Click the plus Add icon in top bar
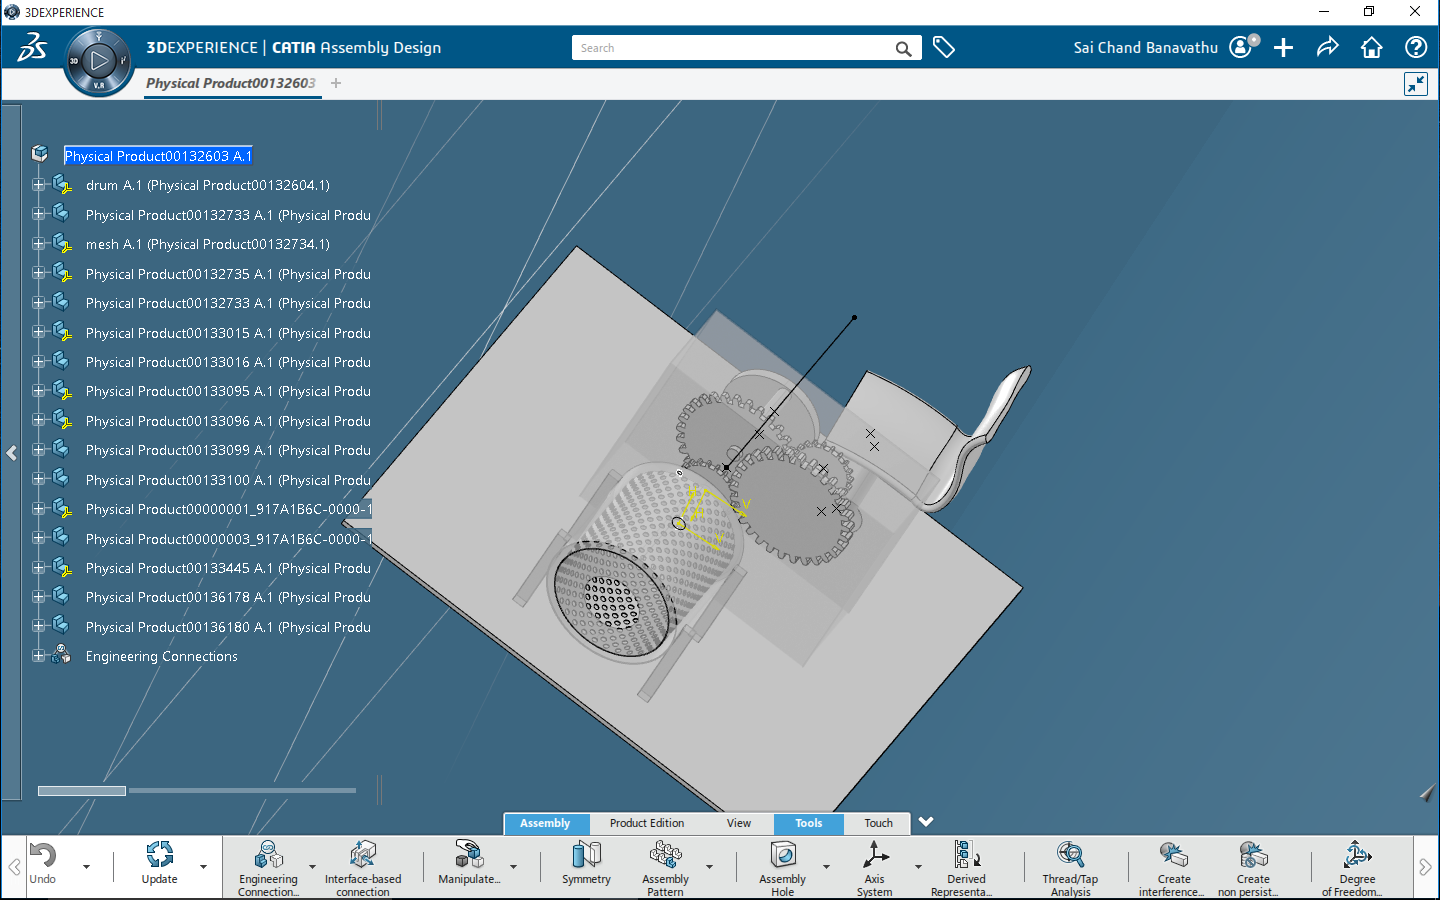This screenshot has height=900, width=1440. pyautogui.click(x=1284, y=47)
